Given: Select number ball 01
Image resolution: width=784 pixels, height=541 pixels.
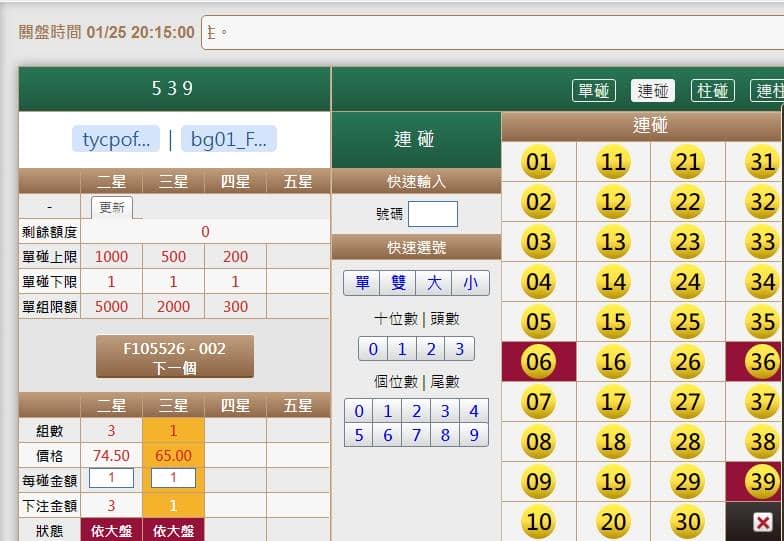Looking at the screenshot, I should (538, 162).
